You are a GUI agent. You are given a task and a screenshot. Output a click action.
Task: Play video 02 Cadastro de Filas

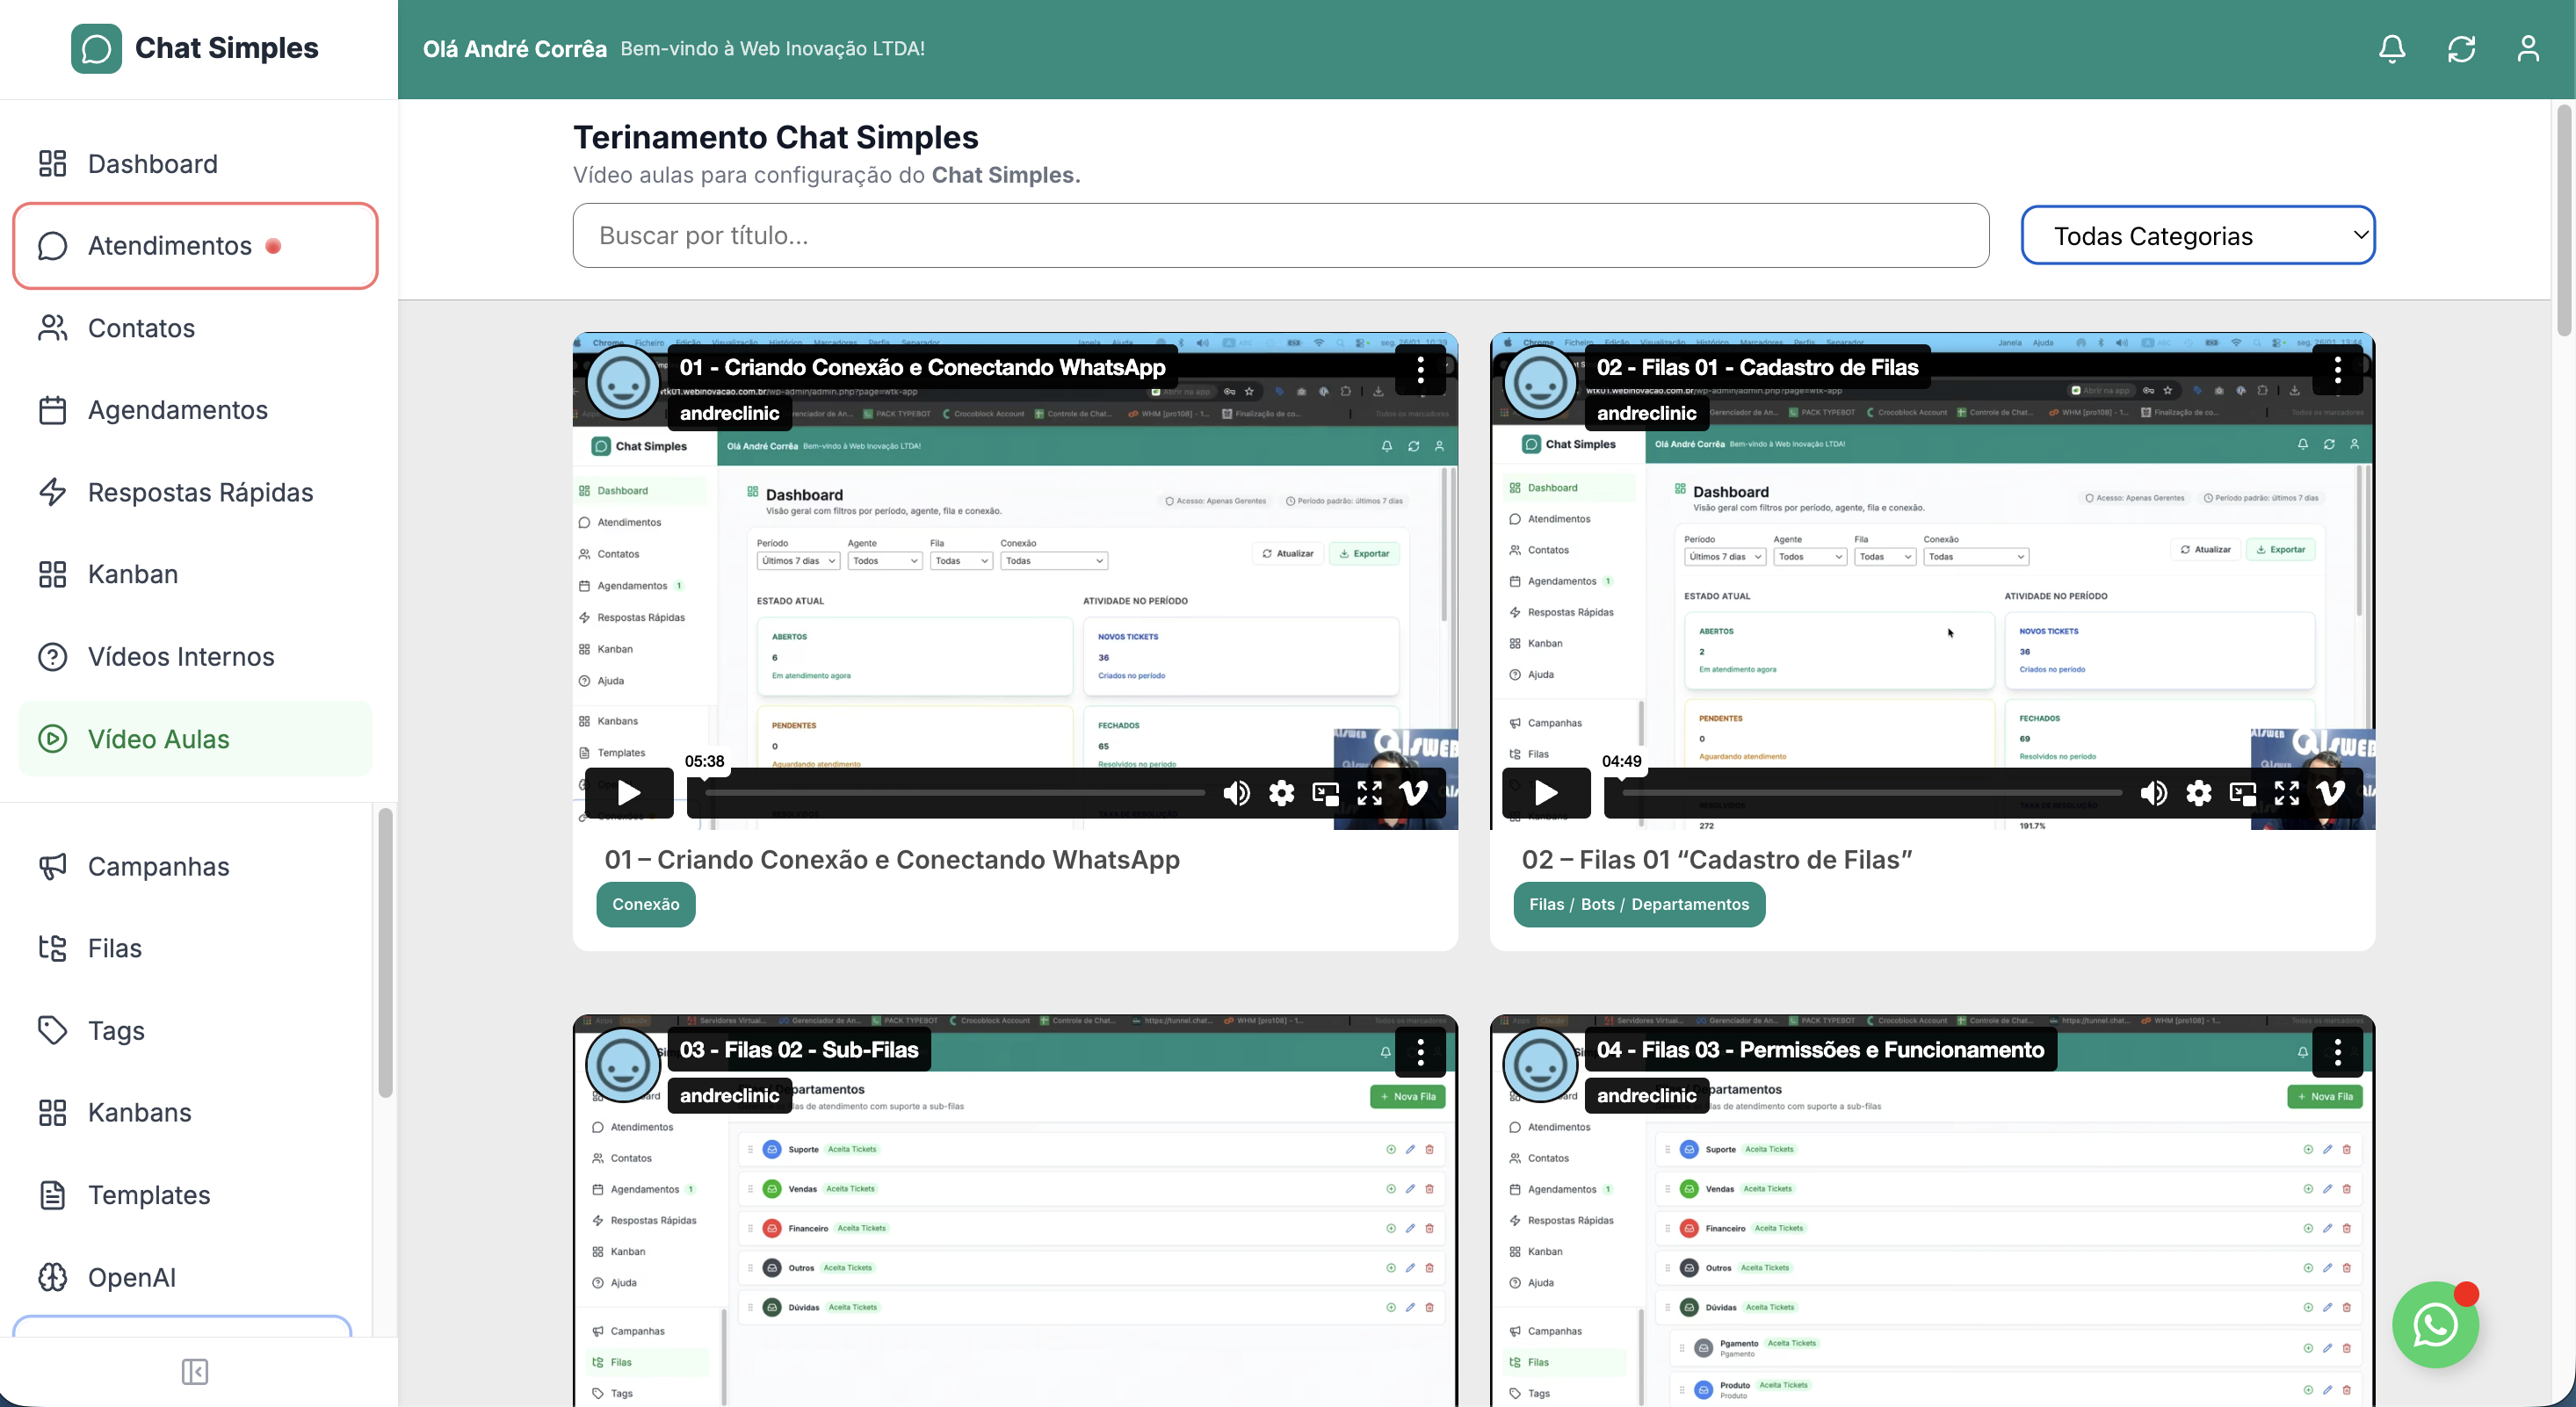point(1545,793)
